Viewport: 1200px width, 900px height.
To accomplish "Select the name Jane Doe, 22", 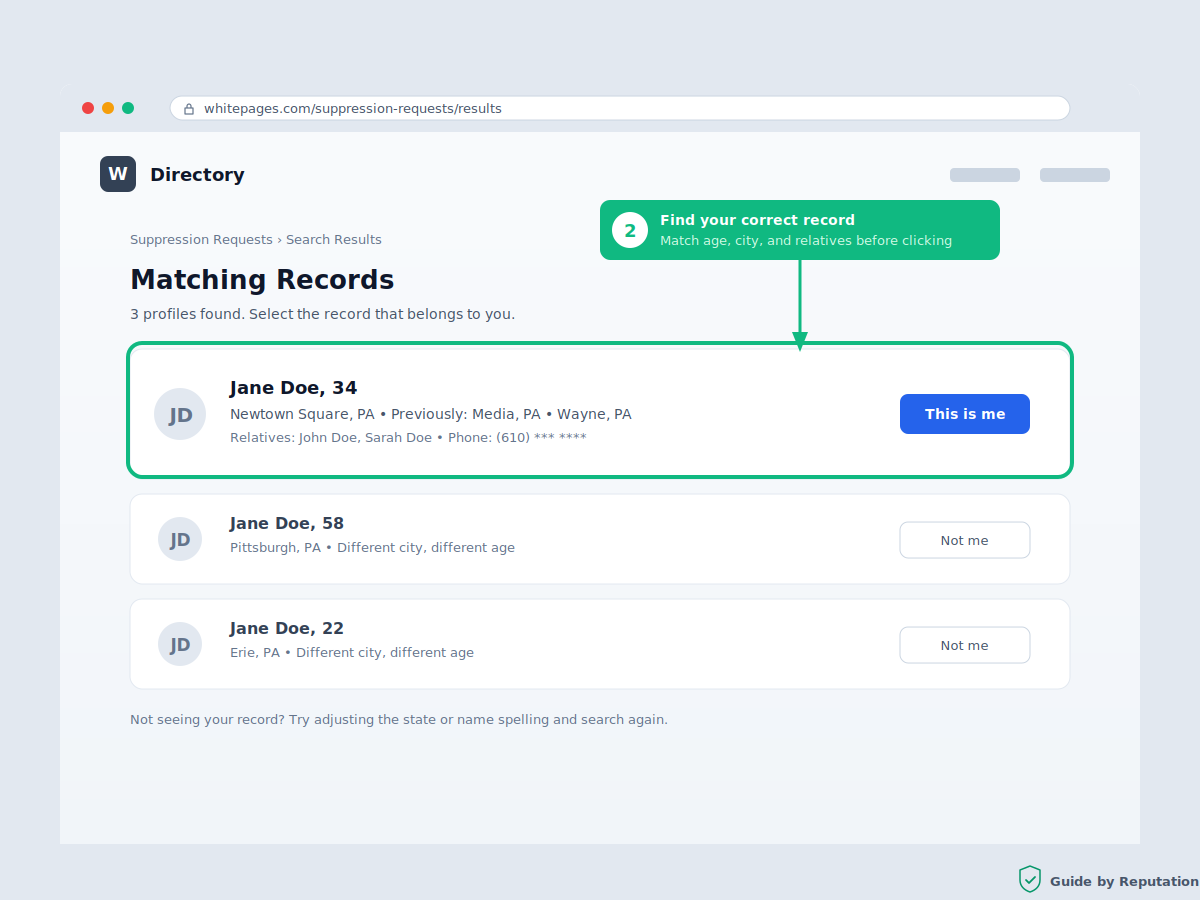I will point(287,628).
